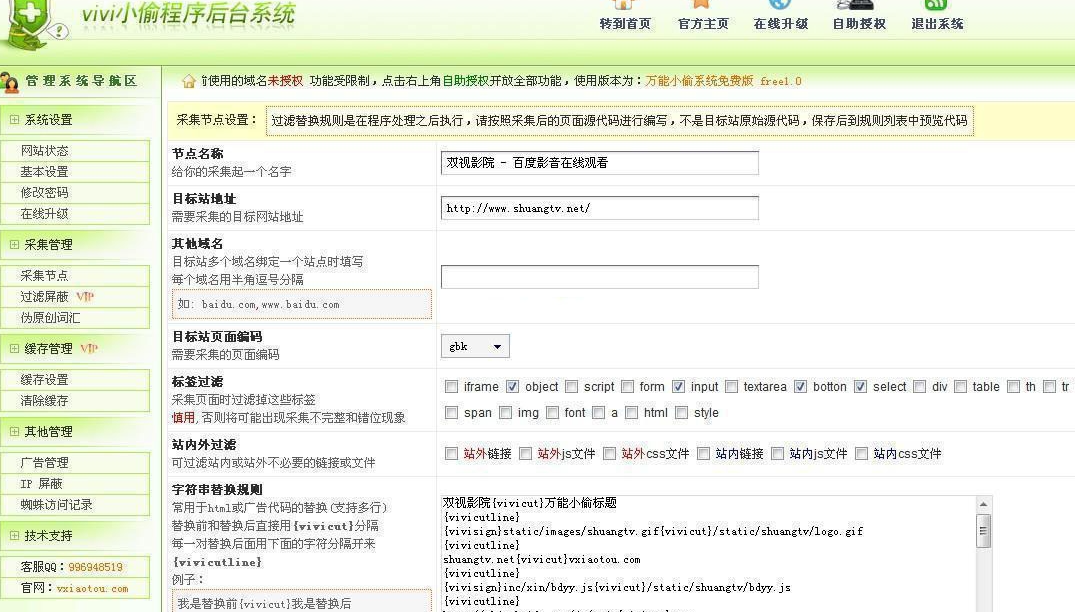Enable 站内js文件 filter checkbox
Screen dimensions: 1075x612
777,453
